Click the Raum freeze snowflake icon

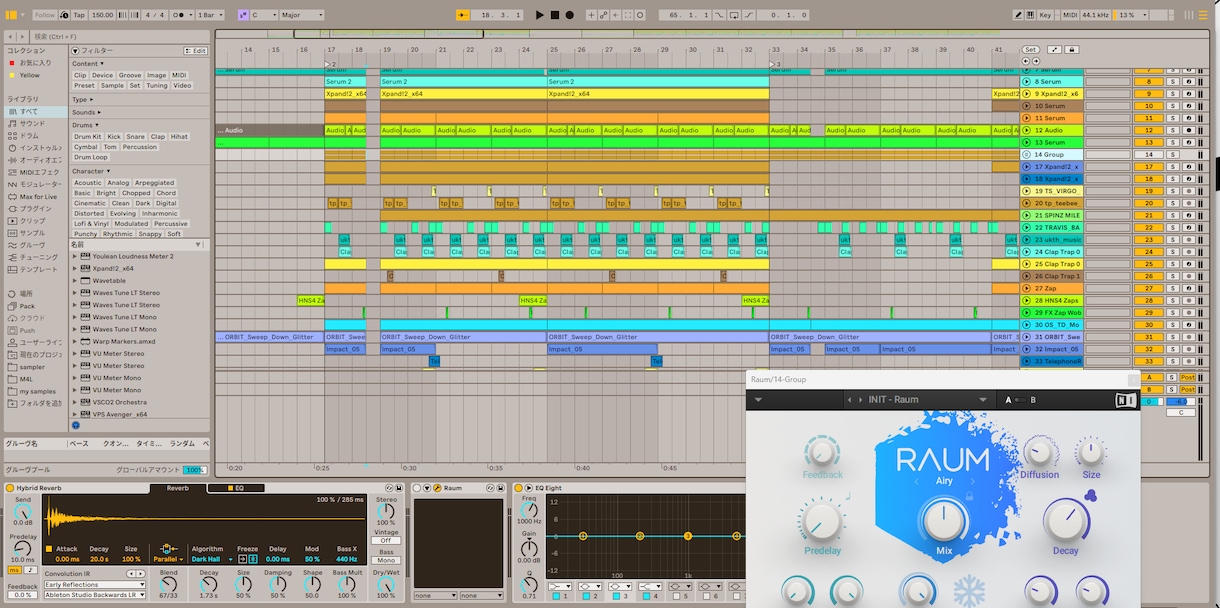[x=969, y=593]
